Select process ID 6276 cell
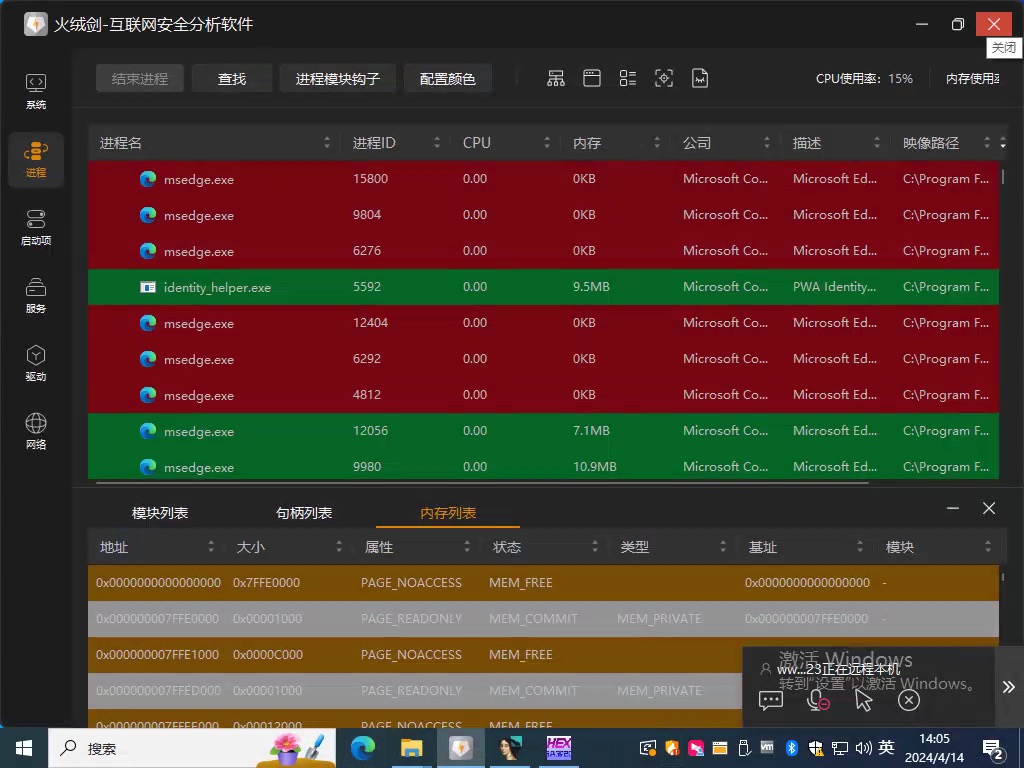 (x=367, y=251)
